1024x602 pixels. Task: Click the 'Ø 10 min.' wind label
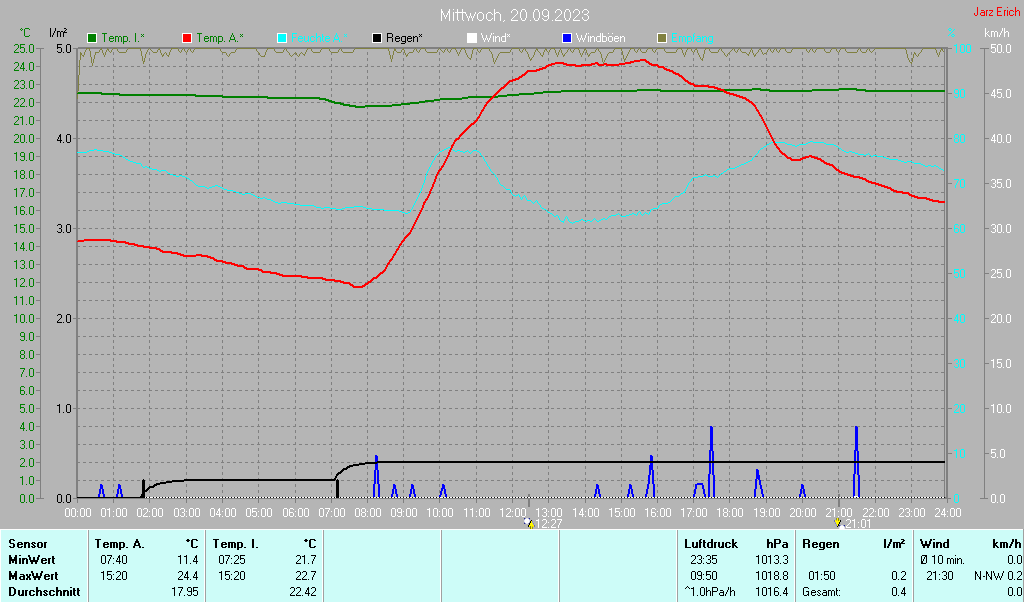[x=944, y=560]
